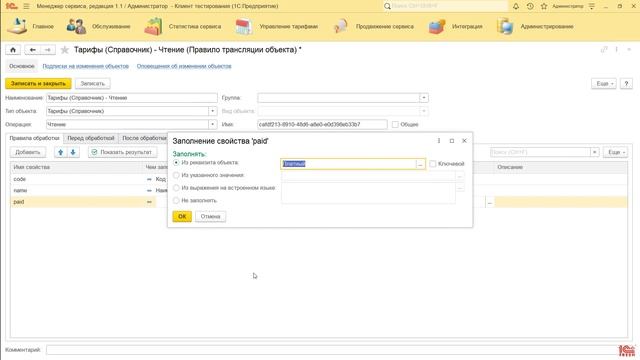Screen dimensions: 640x360
Task: Click the Имя identifier field
Action: 322,124
